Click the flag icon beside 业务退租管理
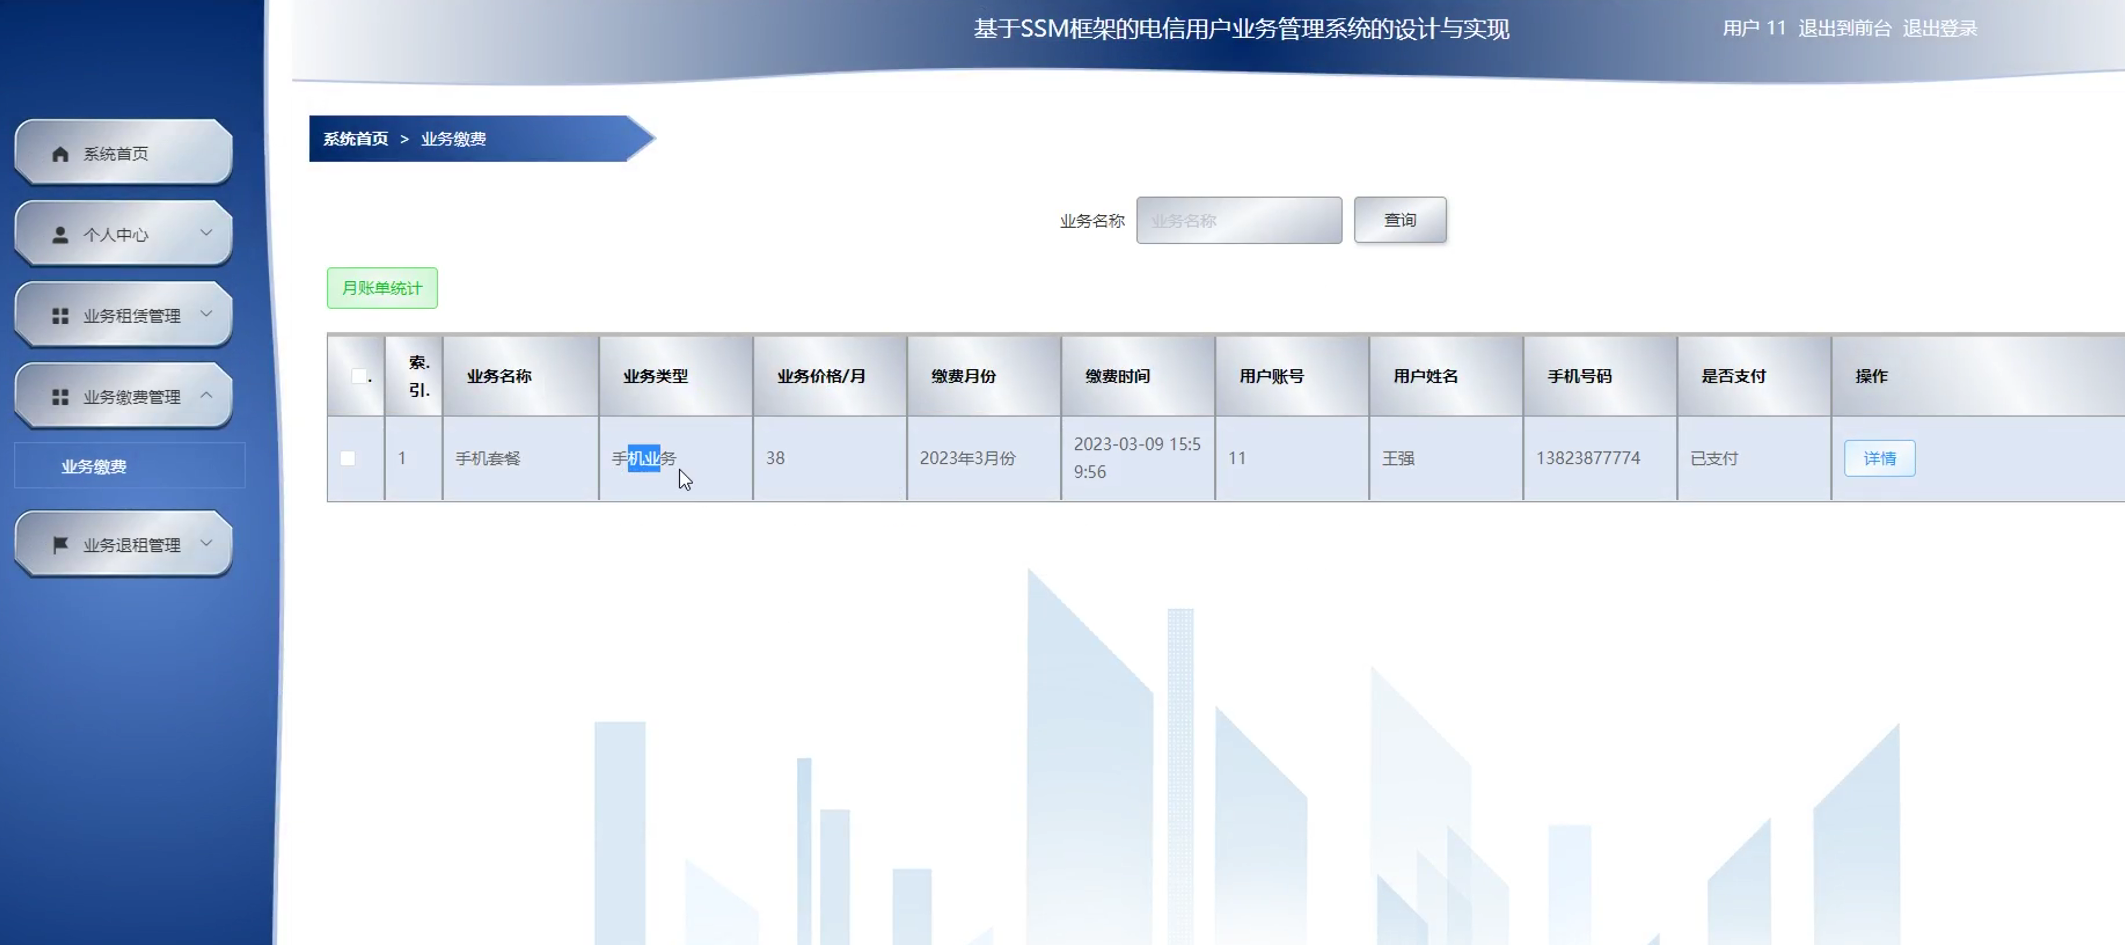This screenshot has width=2125, height=945. 60,545
